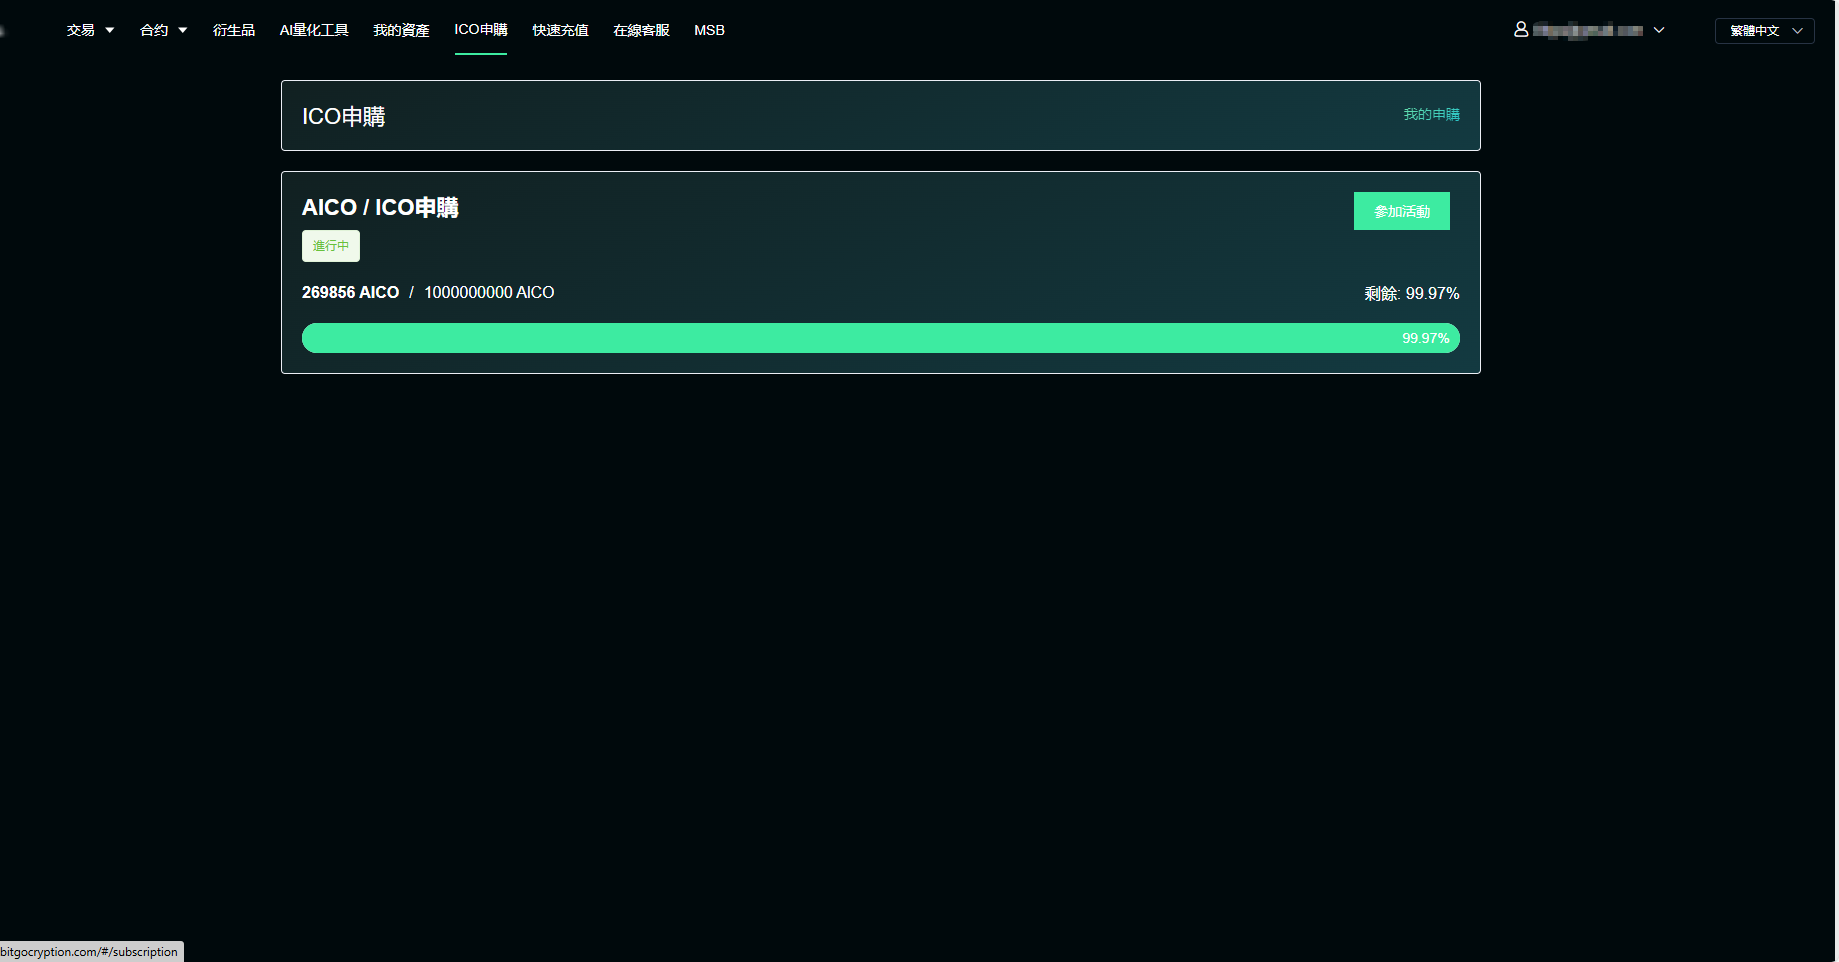Select the ICO申購 tab

(480, 30)
